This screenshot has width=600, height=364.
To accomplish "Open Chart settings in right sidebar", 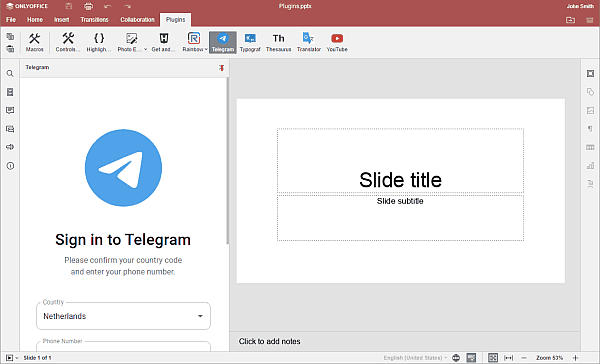I will click(590, 166).
